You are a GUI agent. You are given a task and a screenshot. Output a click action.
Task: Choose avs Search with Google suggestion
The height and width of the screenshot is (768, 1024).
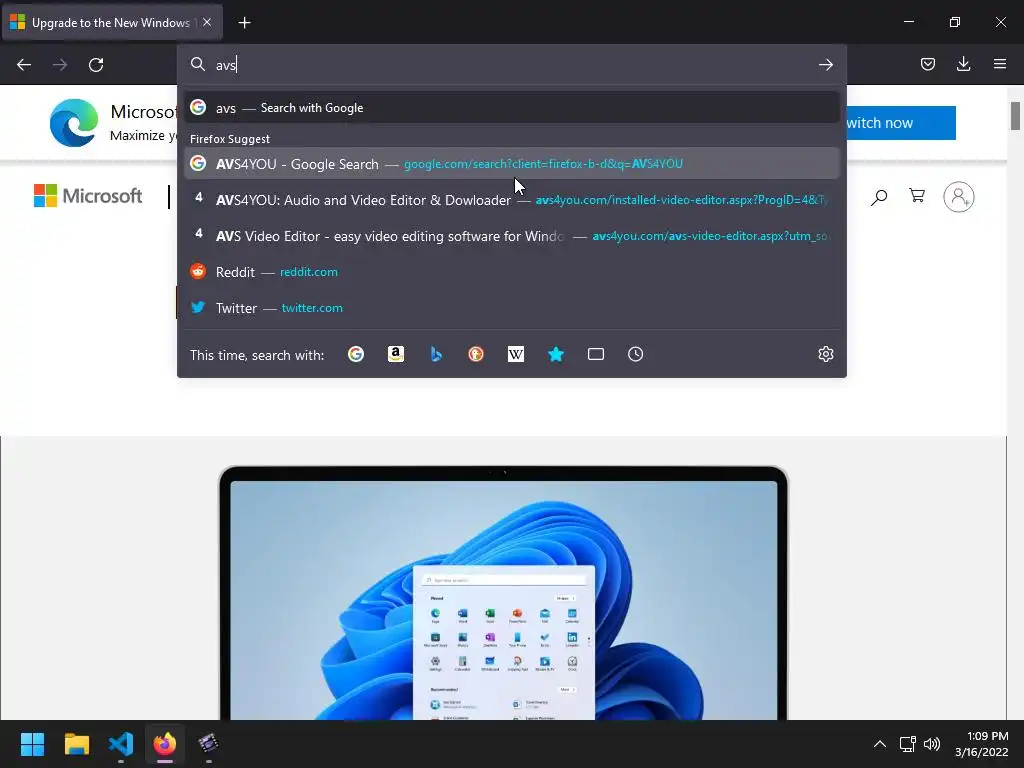(512, 108)
